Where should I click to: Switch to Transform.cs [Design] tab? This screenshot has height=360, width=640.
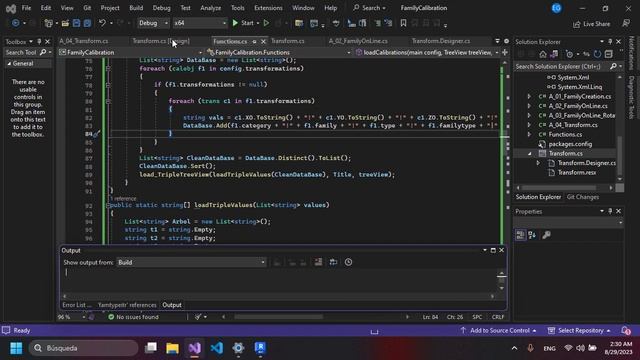[x=161, y=41]
